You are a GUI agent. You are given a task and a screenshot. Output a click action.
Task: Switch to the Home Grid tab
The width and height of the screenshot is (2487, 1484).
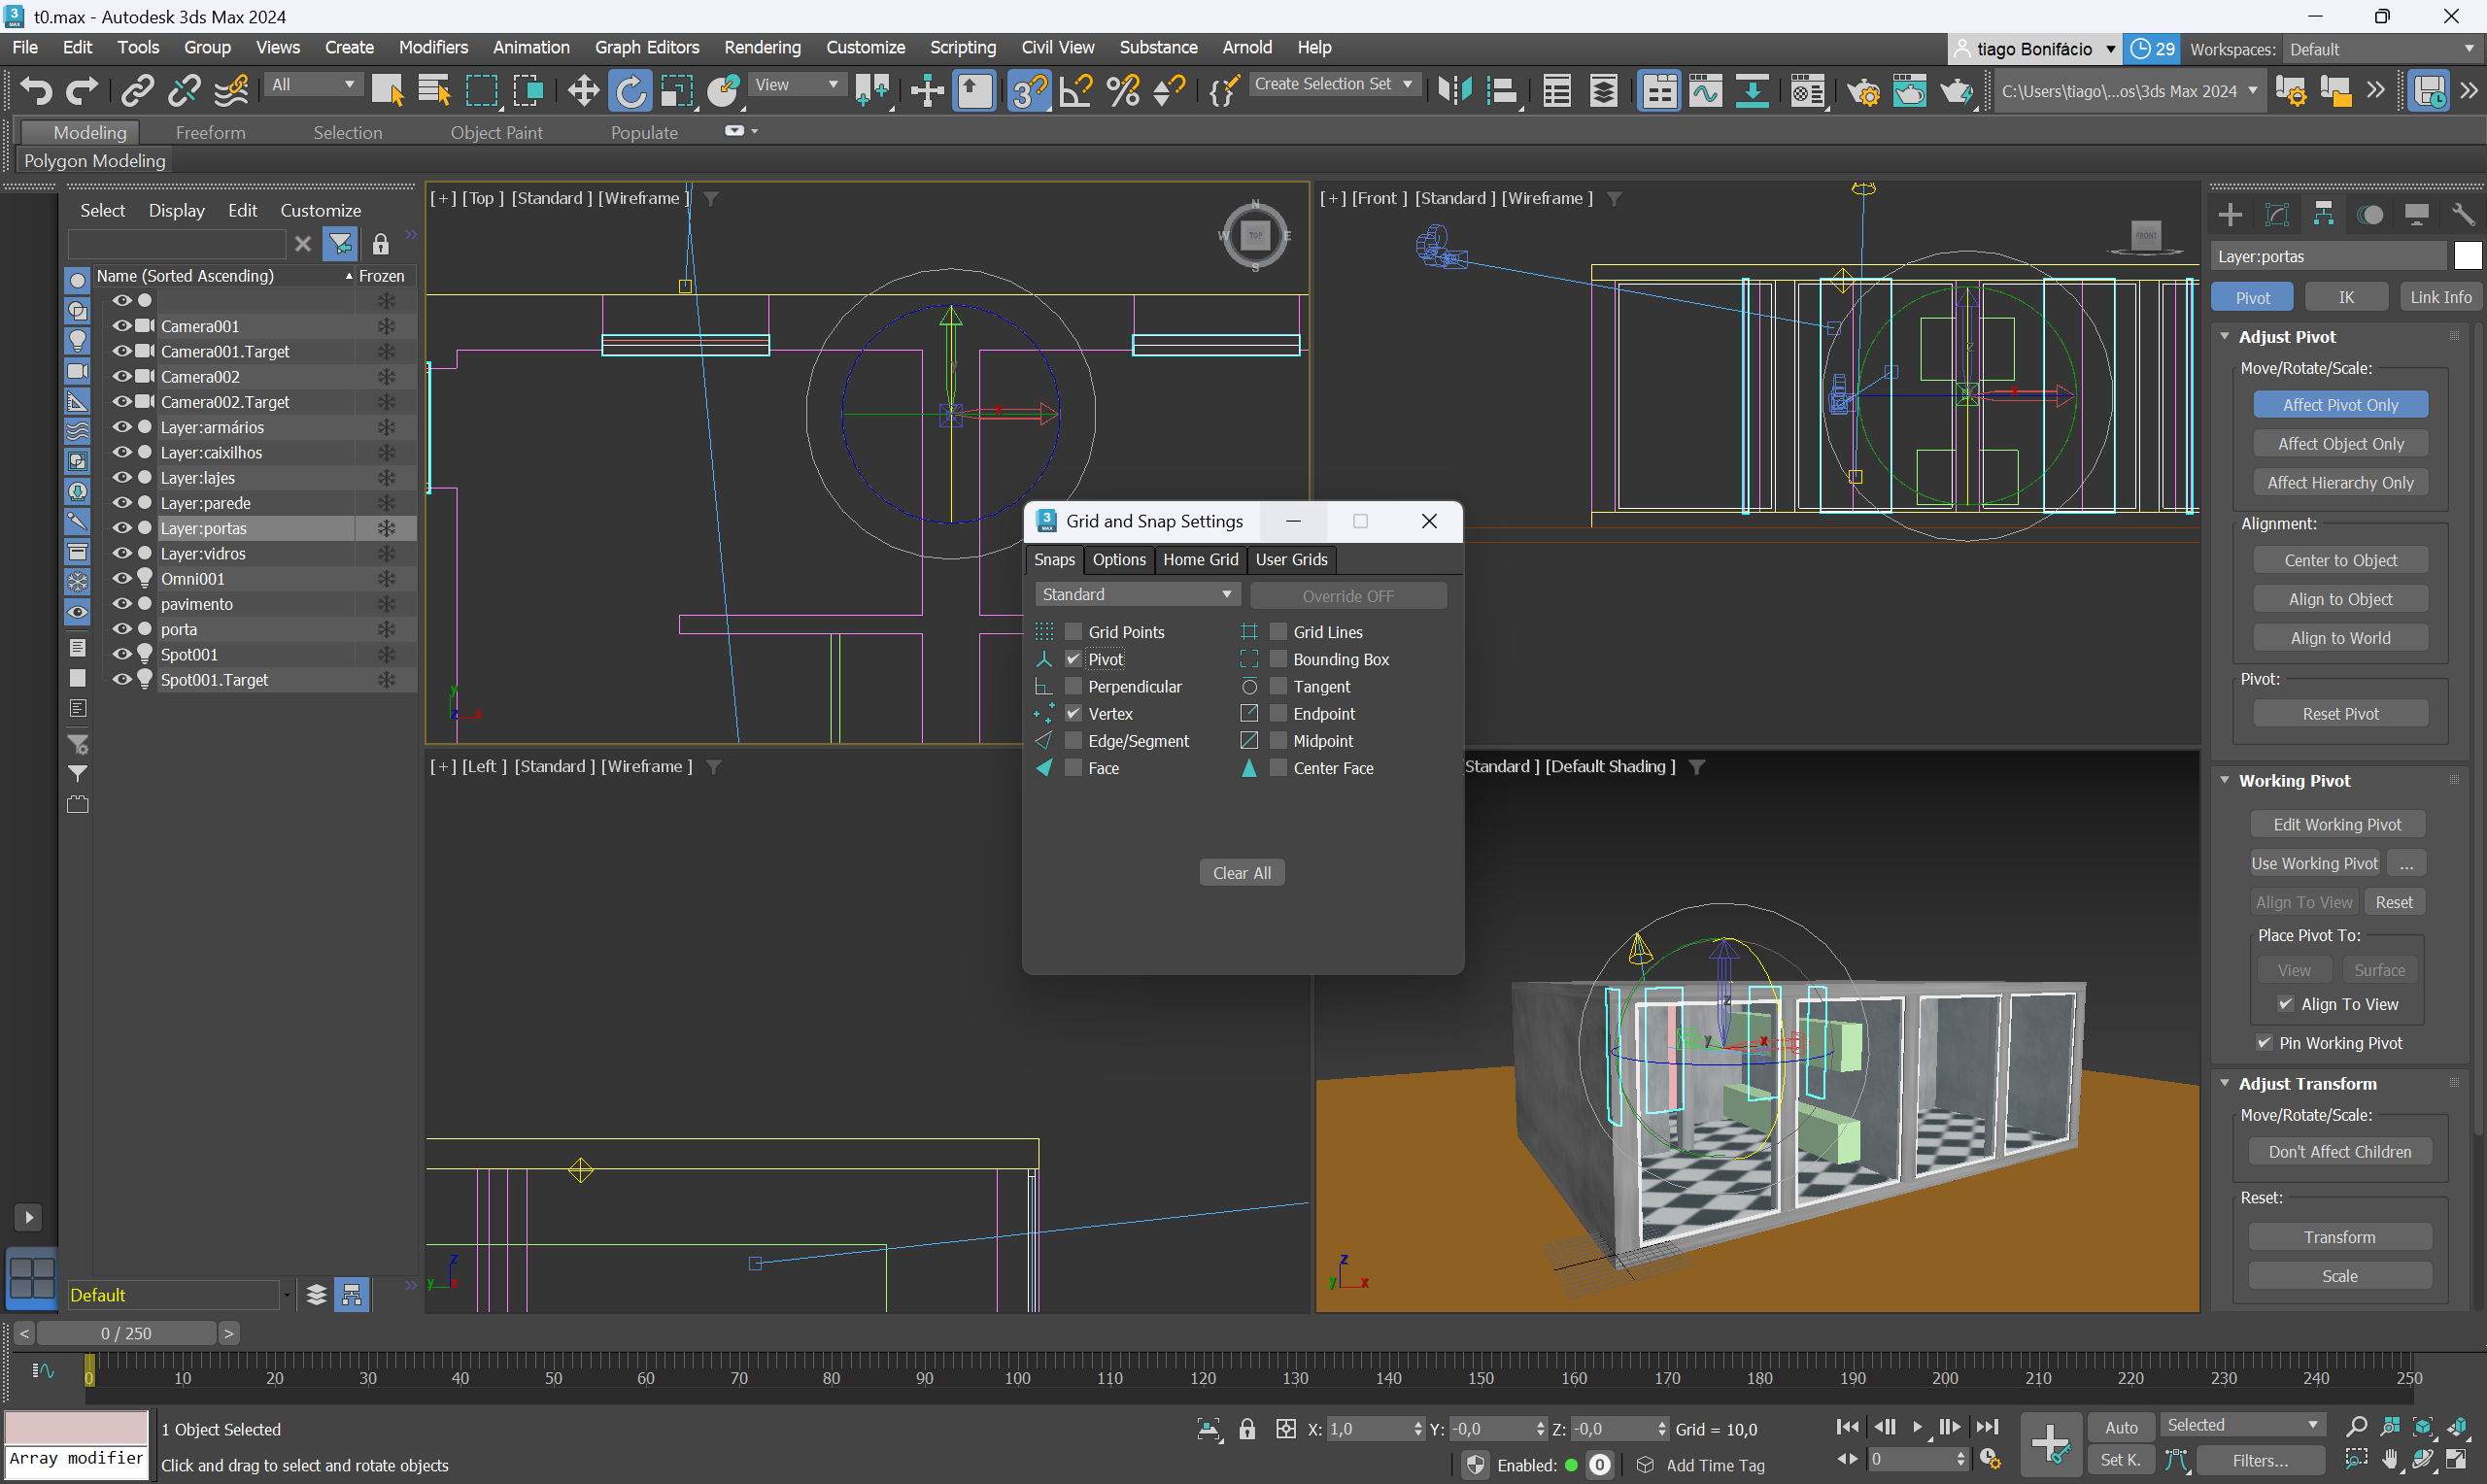pyautogui.click(x=1200, y=560)
